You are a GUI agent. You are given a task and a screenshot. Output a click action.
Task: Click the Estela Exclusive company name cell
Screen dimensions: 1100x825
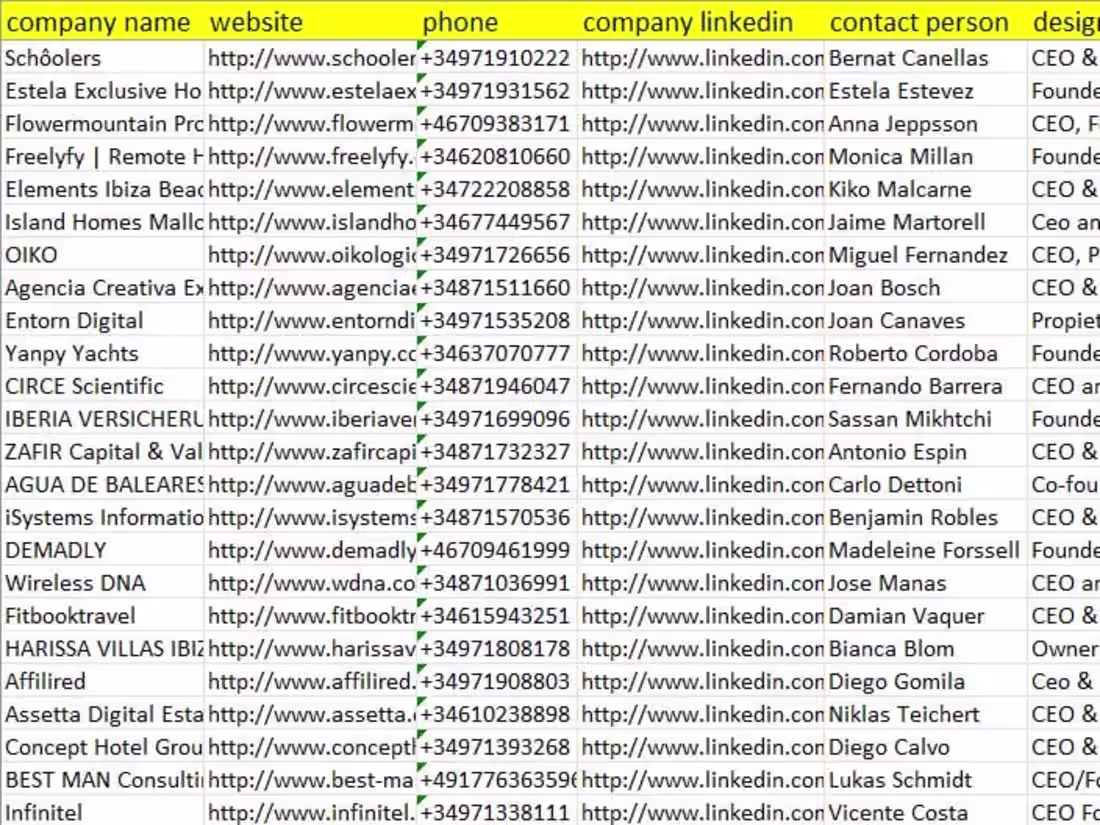tap(103, 90)
